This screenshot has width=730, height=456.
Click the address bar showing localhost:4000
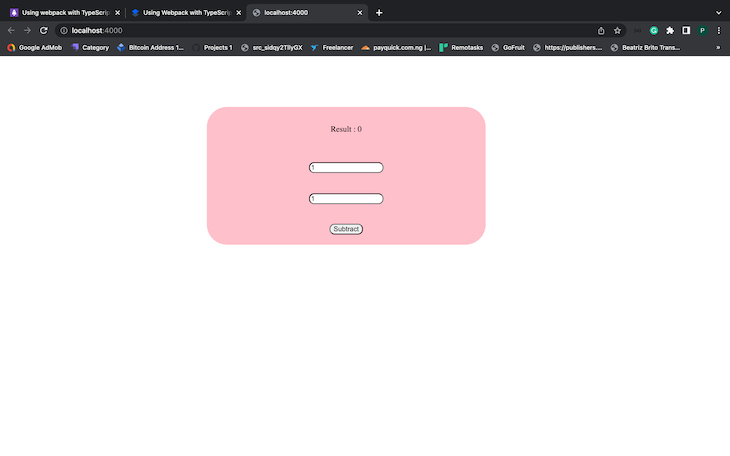(x=300, y=30)
